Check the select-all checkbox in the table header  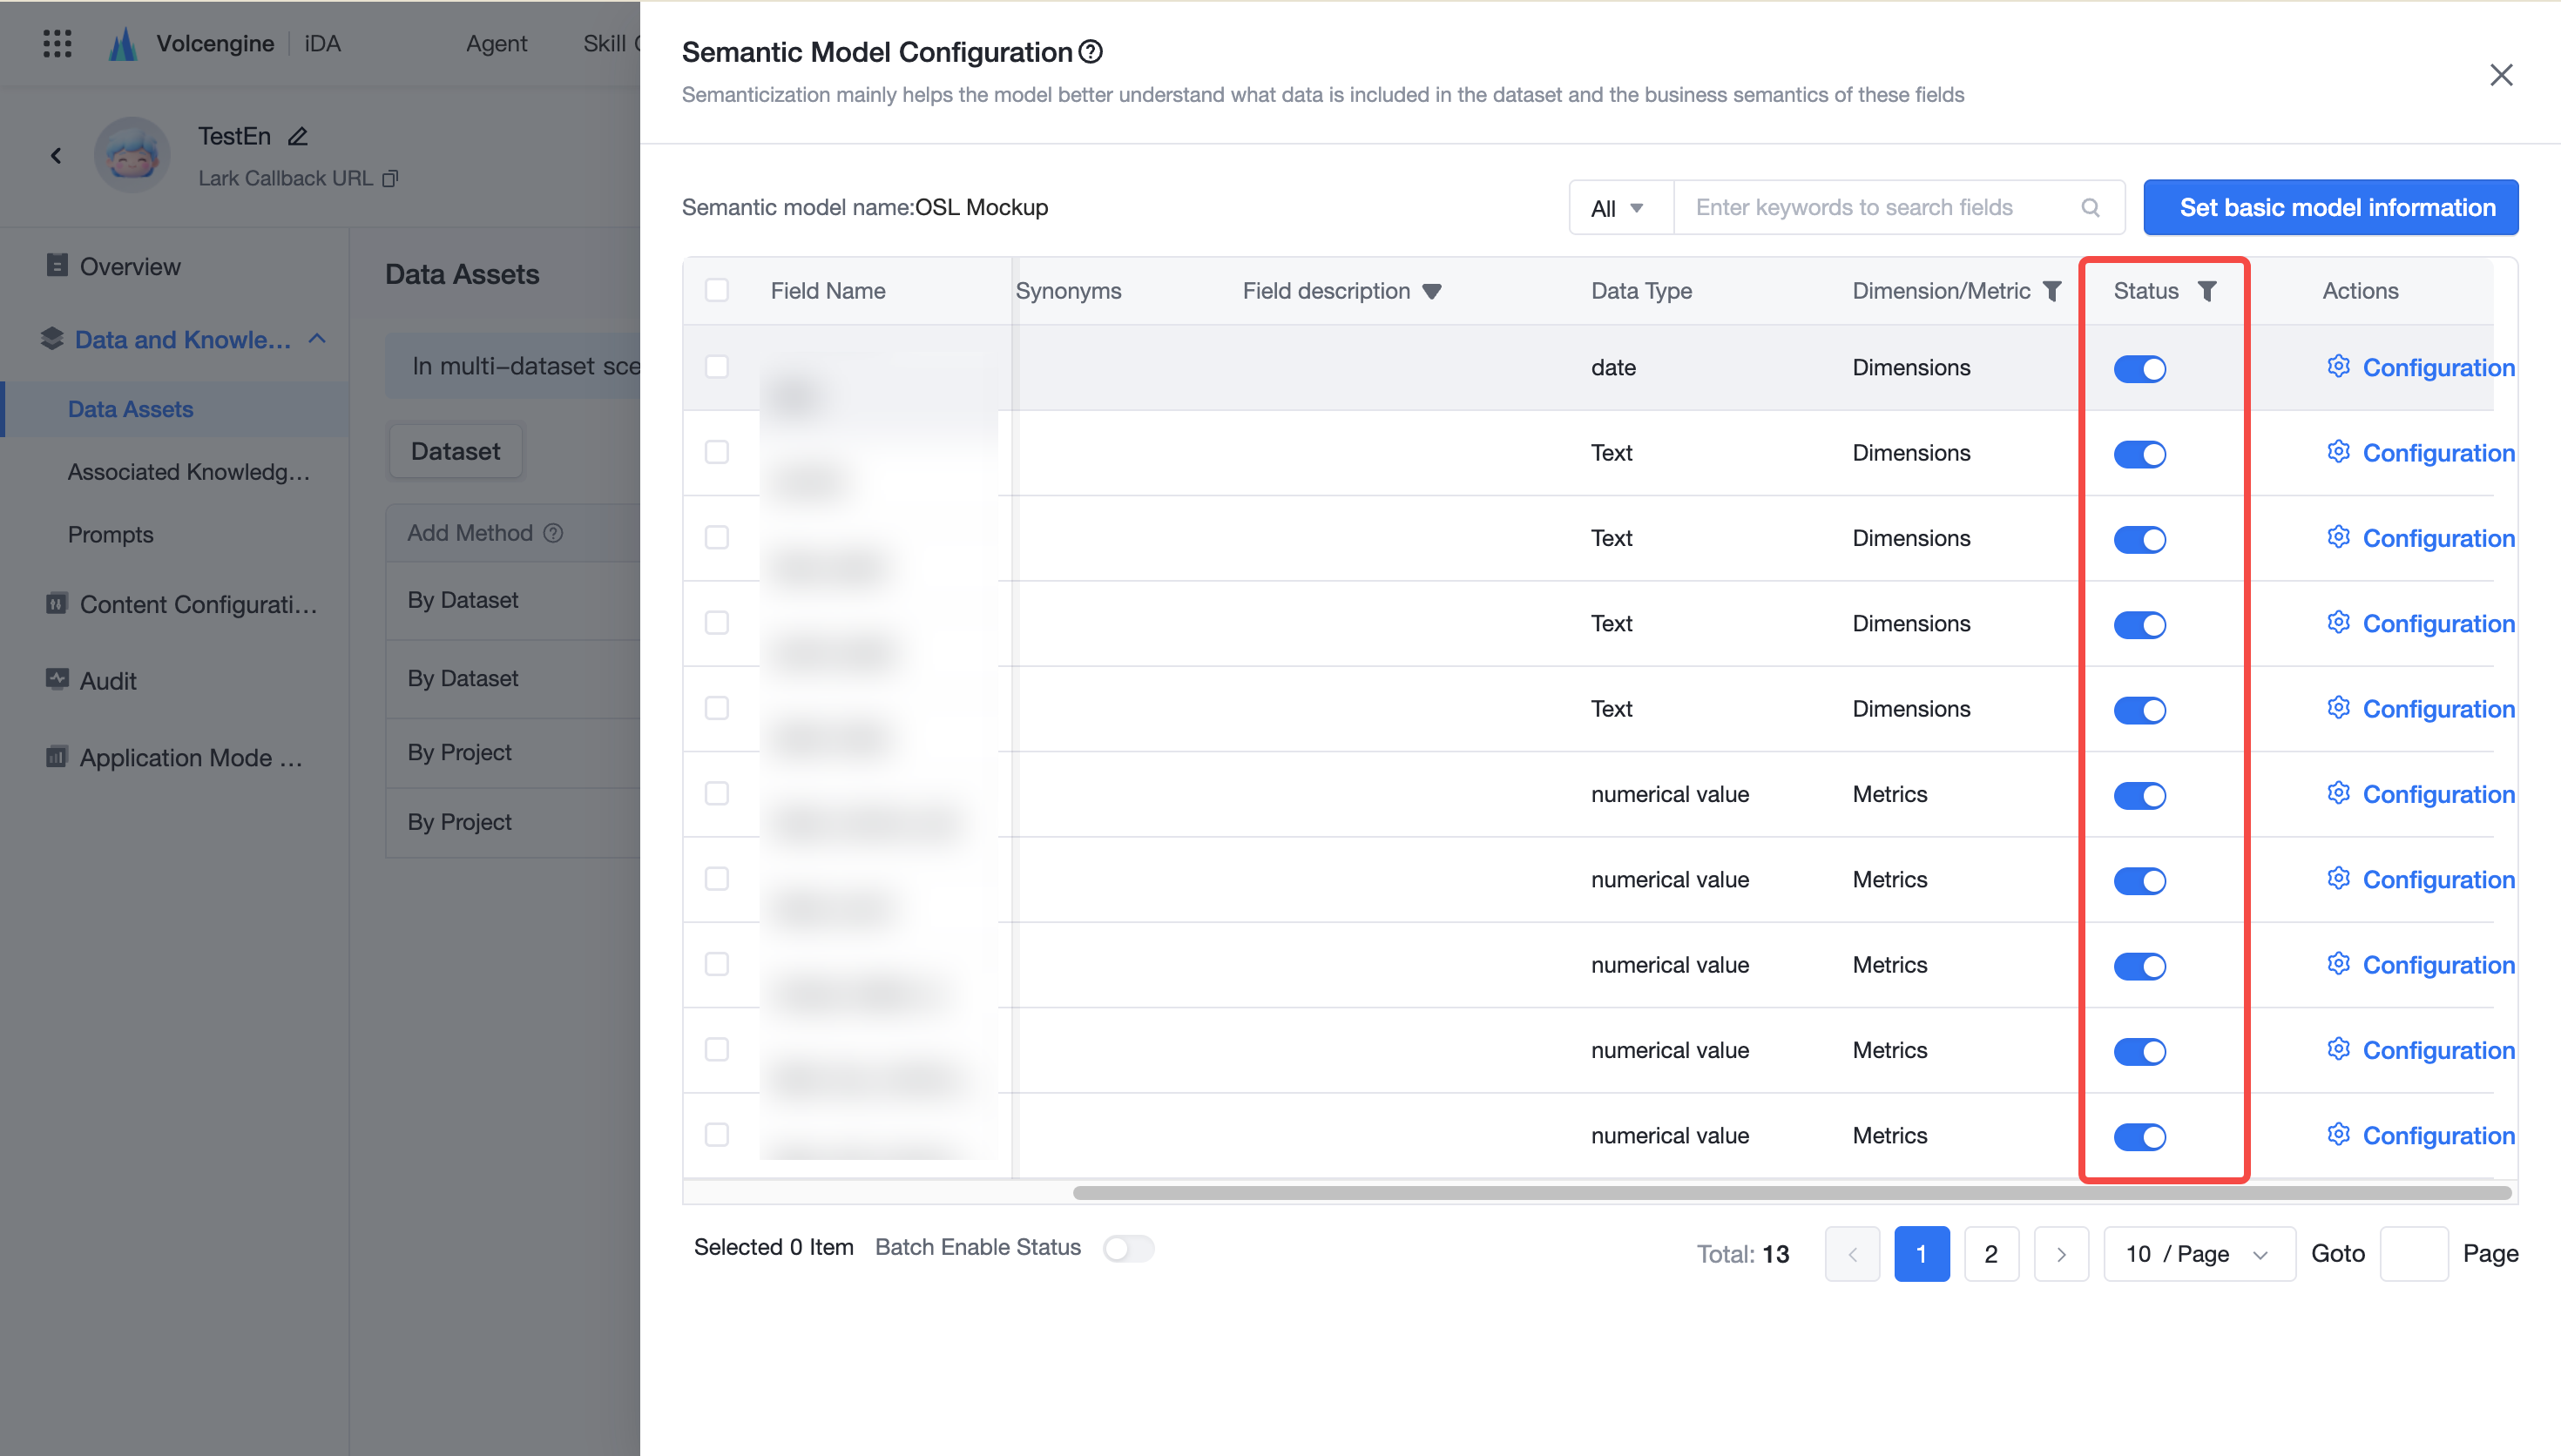click(717, 290)
